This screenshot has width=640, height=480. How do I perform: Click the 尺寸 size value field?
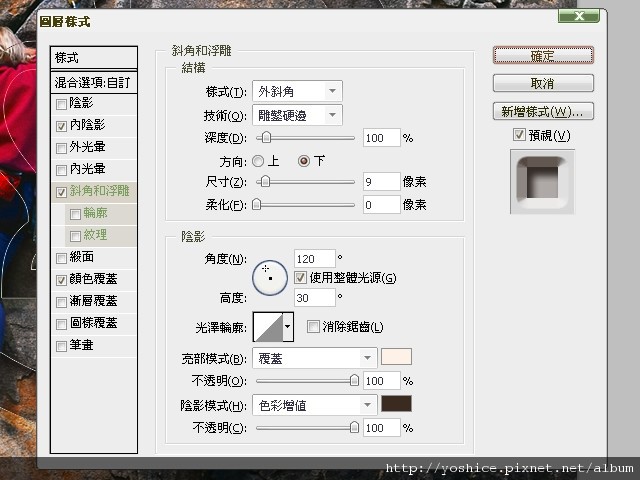(x=382, y=181)
